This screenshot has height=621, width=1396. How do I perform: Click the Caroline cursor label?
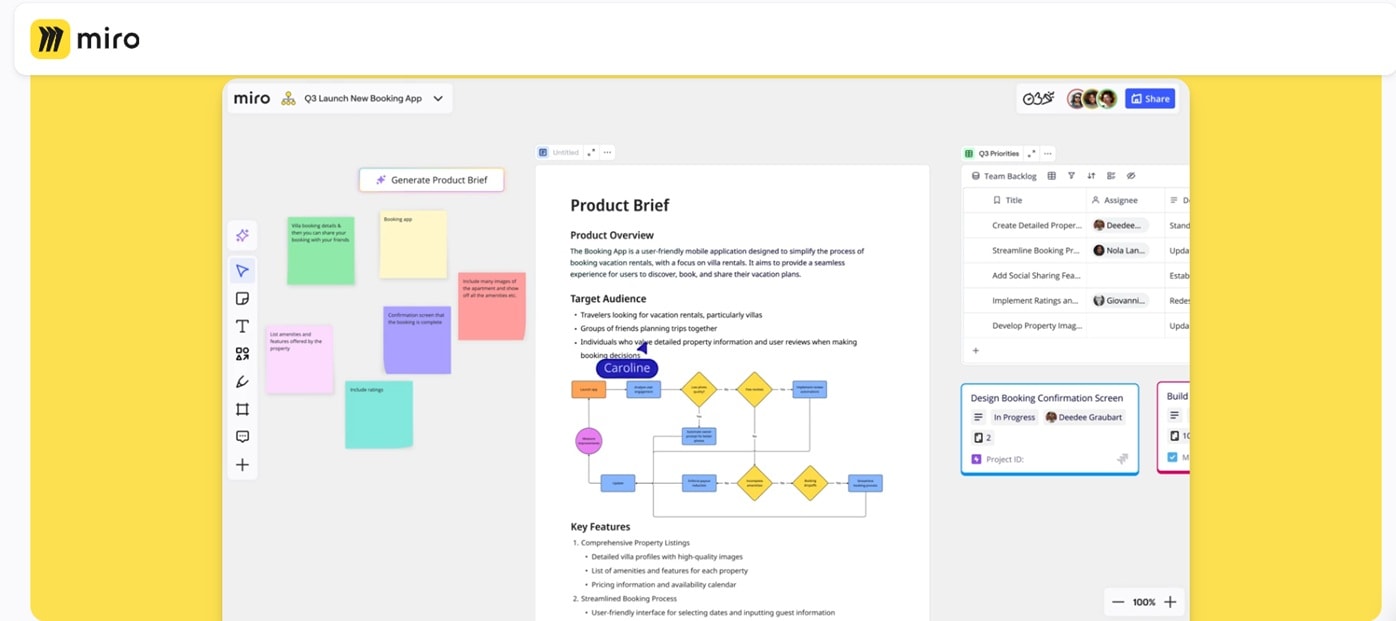coord(627,368)
